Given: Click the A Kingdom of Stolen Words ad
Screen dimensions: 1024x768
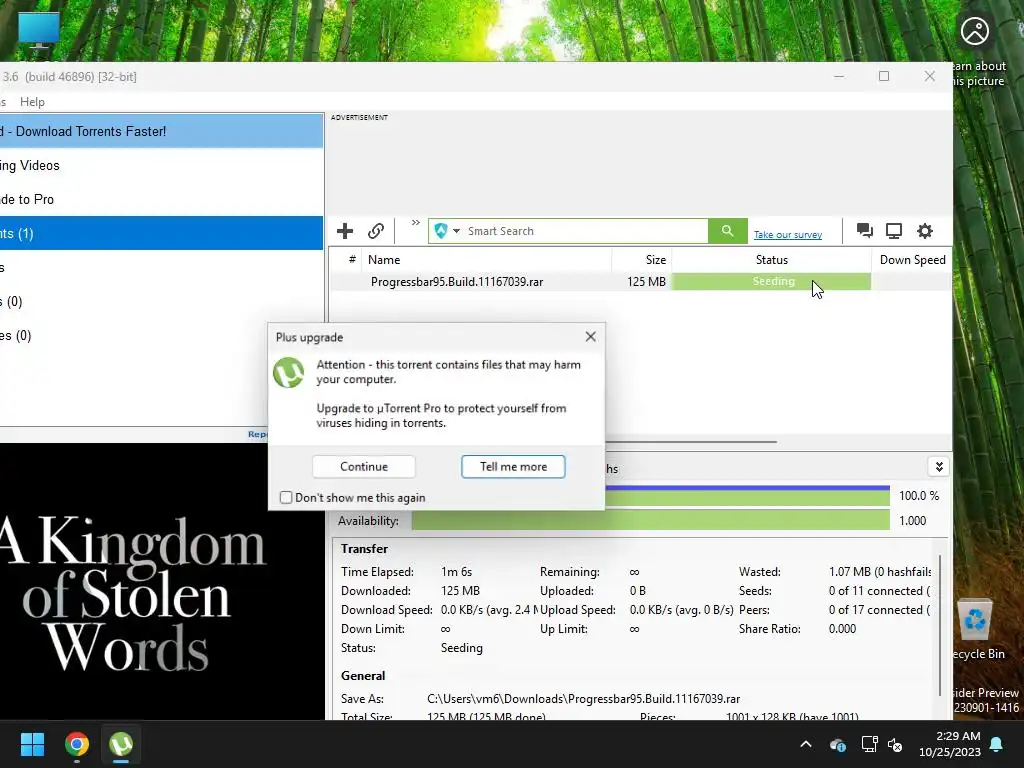Looking at the screenshot, I should tap(162, 581).
